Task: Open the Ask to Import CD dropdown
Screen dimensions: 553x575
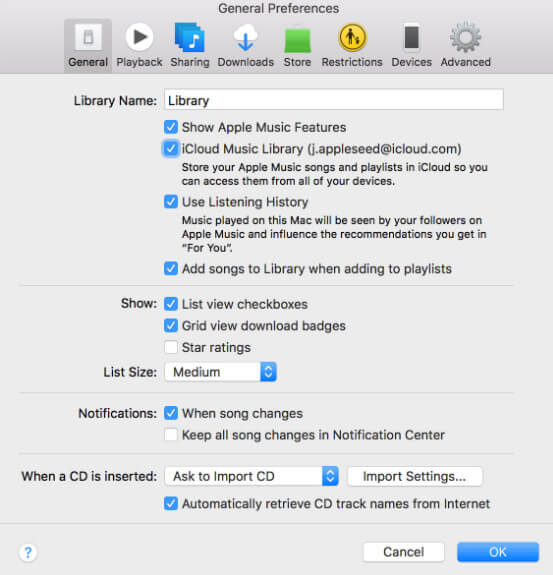Action: pyautogui.click(x=252, y=476)
